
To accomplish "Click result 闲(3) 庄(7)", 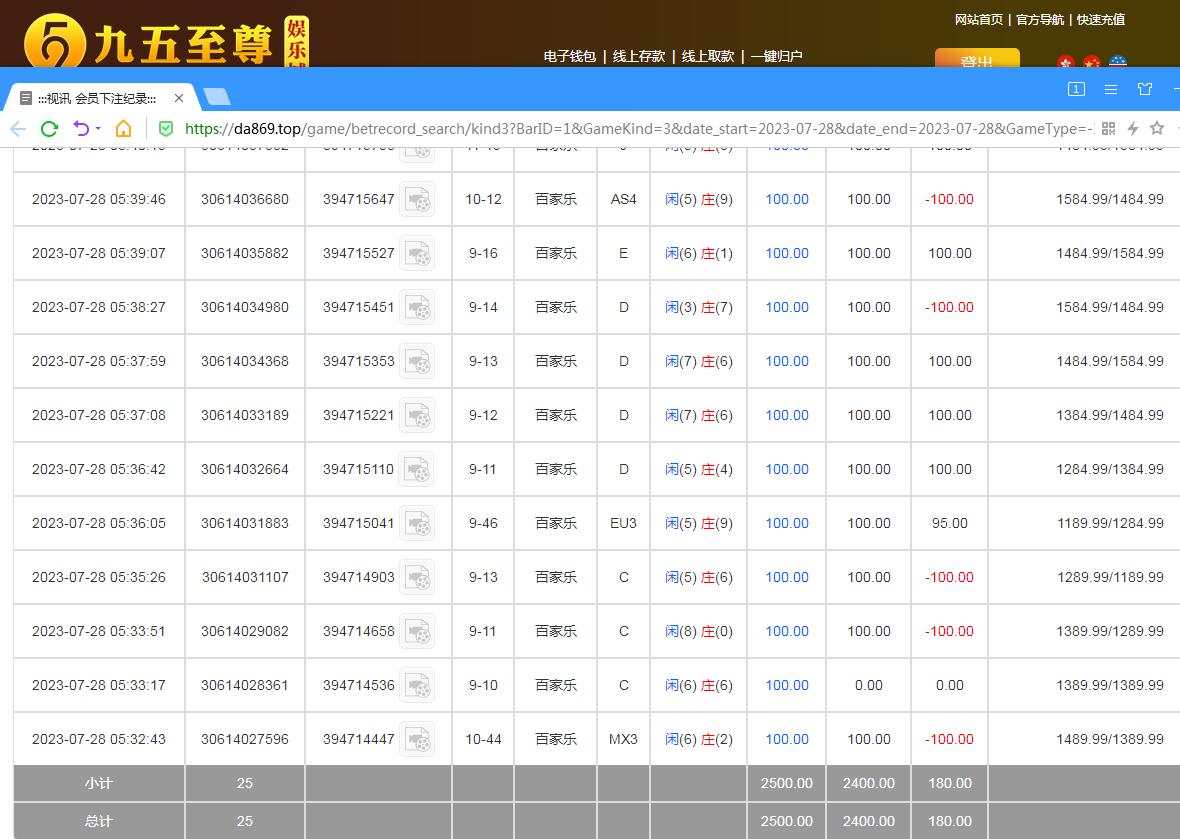I will (x=698, y=308).
